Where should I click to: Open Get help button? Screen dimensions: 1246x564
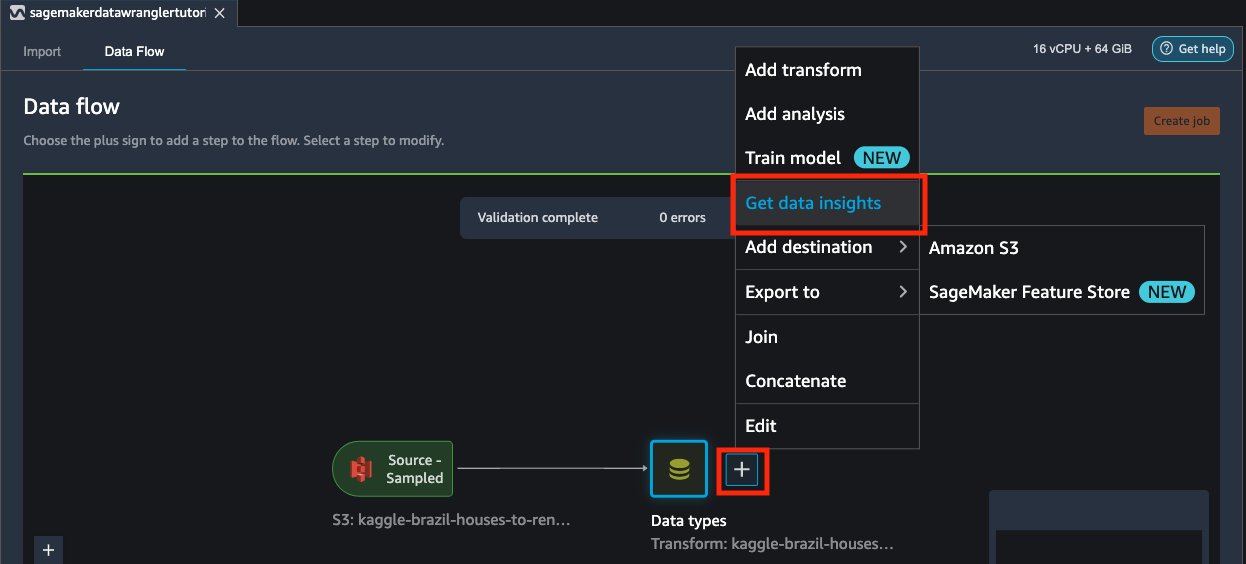1192,49
